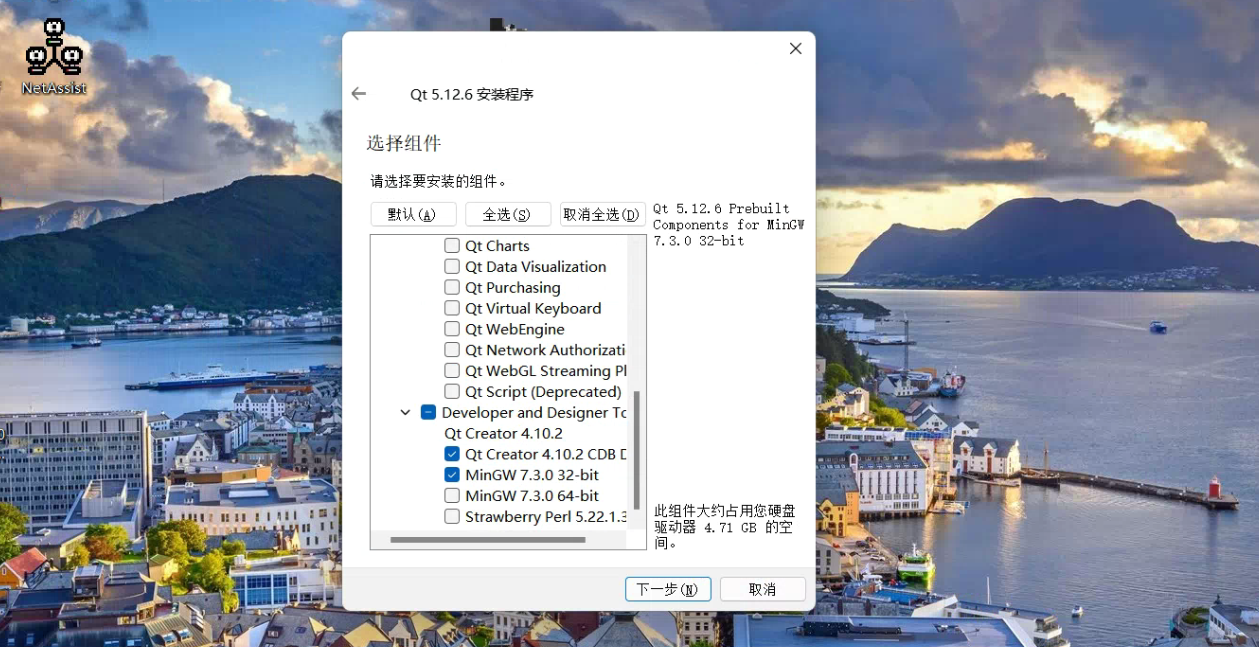
Task: Enable the Qt Charts checkbox
Action: pos(452,246)
